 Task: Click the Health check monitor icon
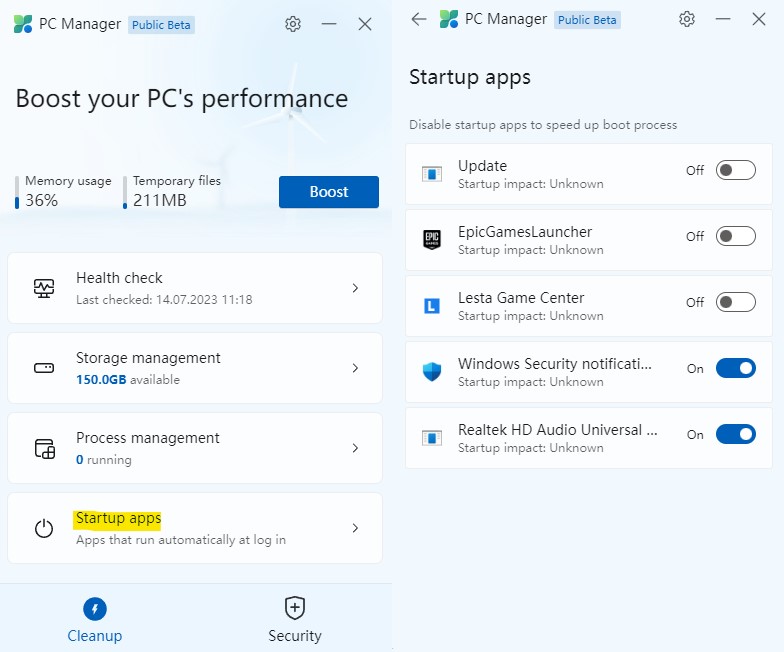[44, 288]
